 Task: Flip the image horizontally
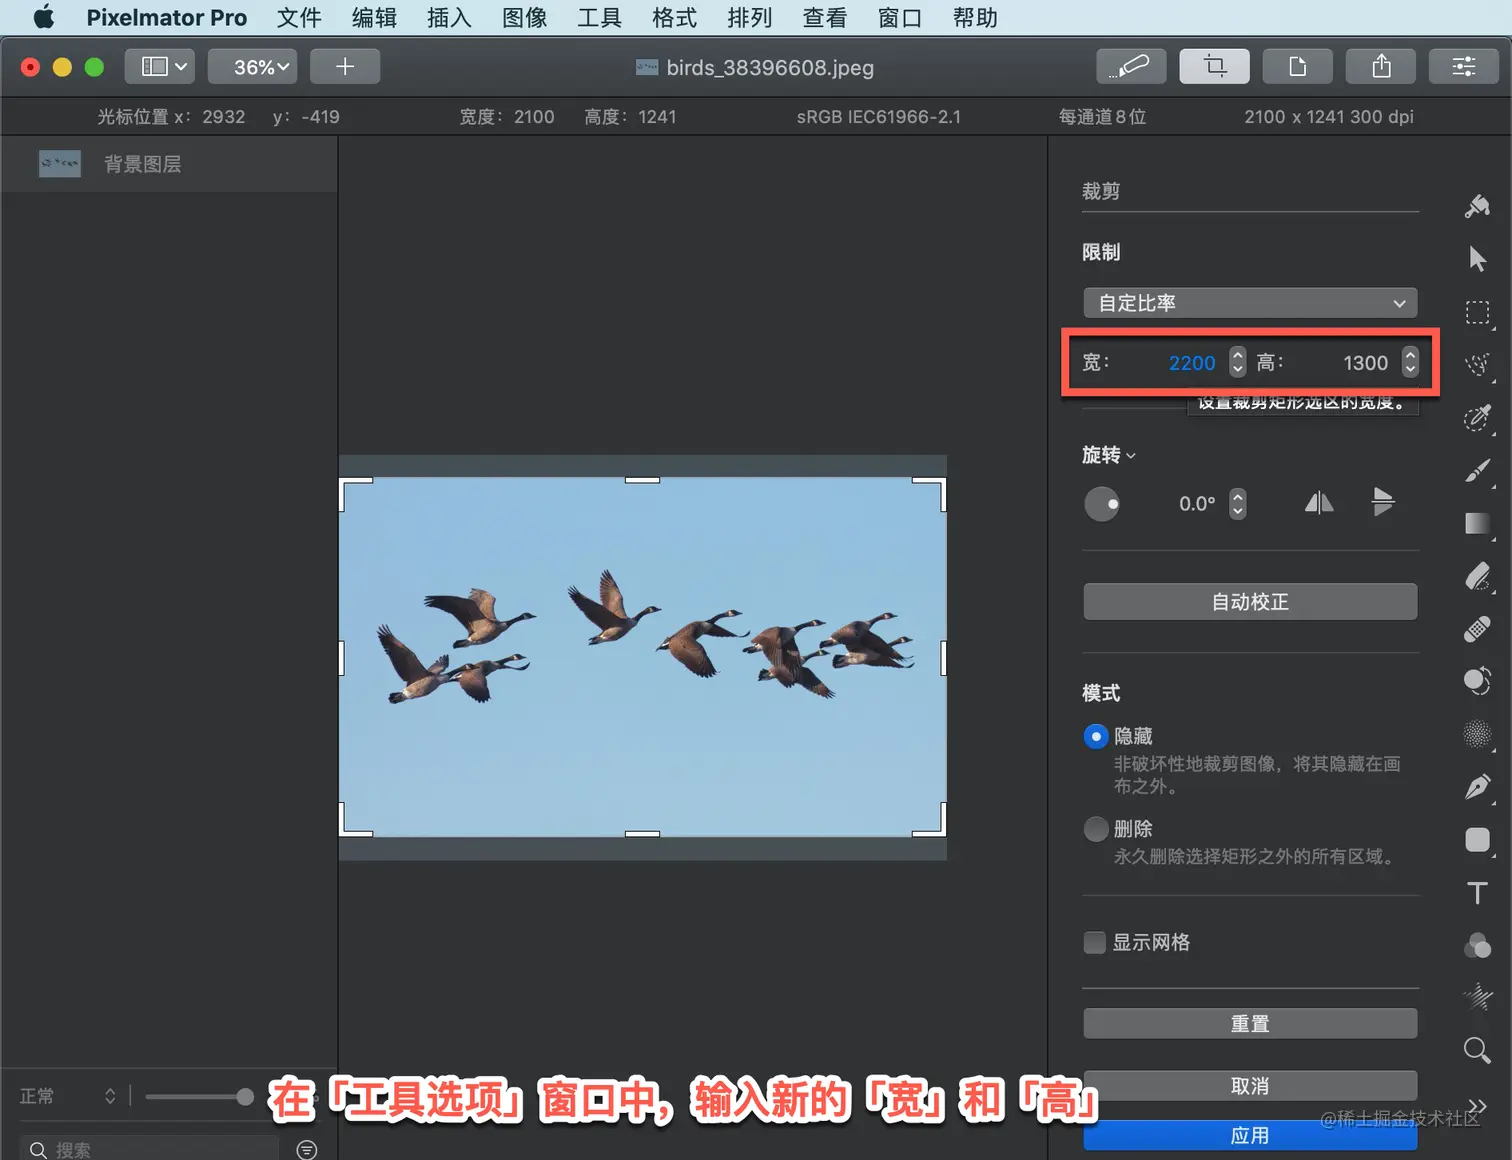pos(1319,502)
